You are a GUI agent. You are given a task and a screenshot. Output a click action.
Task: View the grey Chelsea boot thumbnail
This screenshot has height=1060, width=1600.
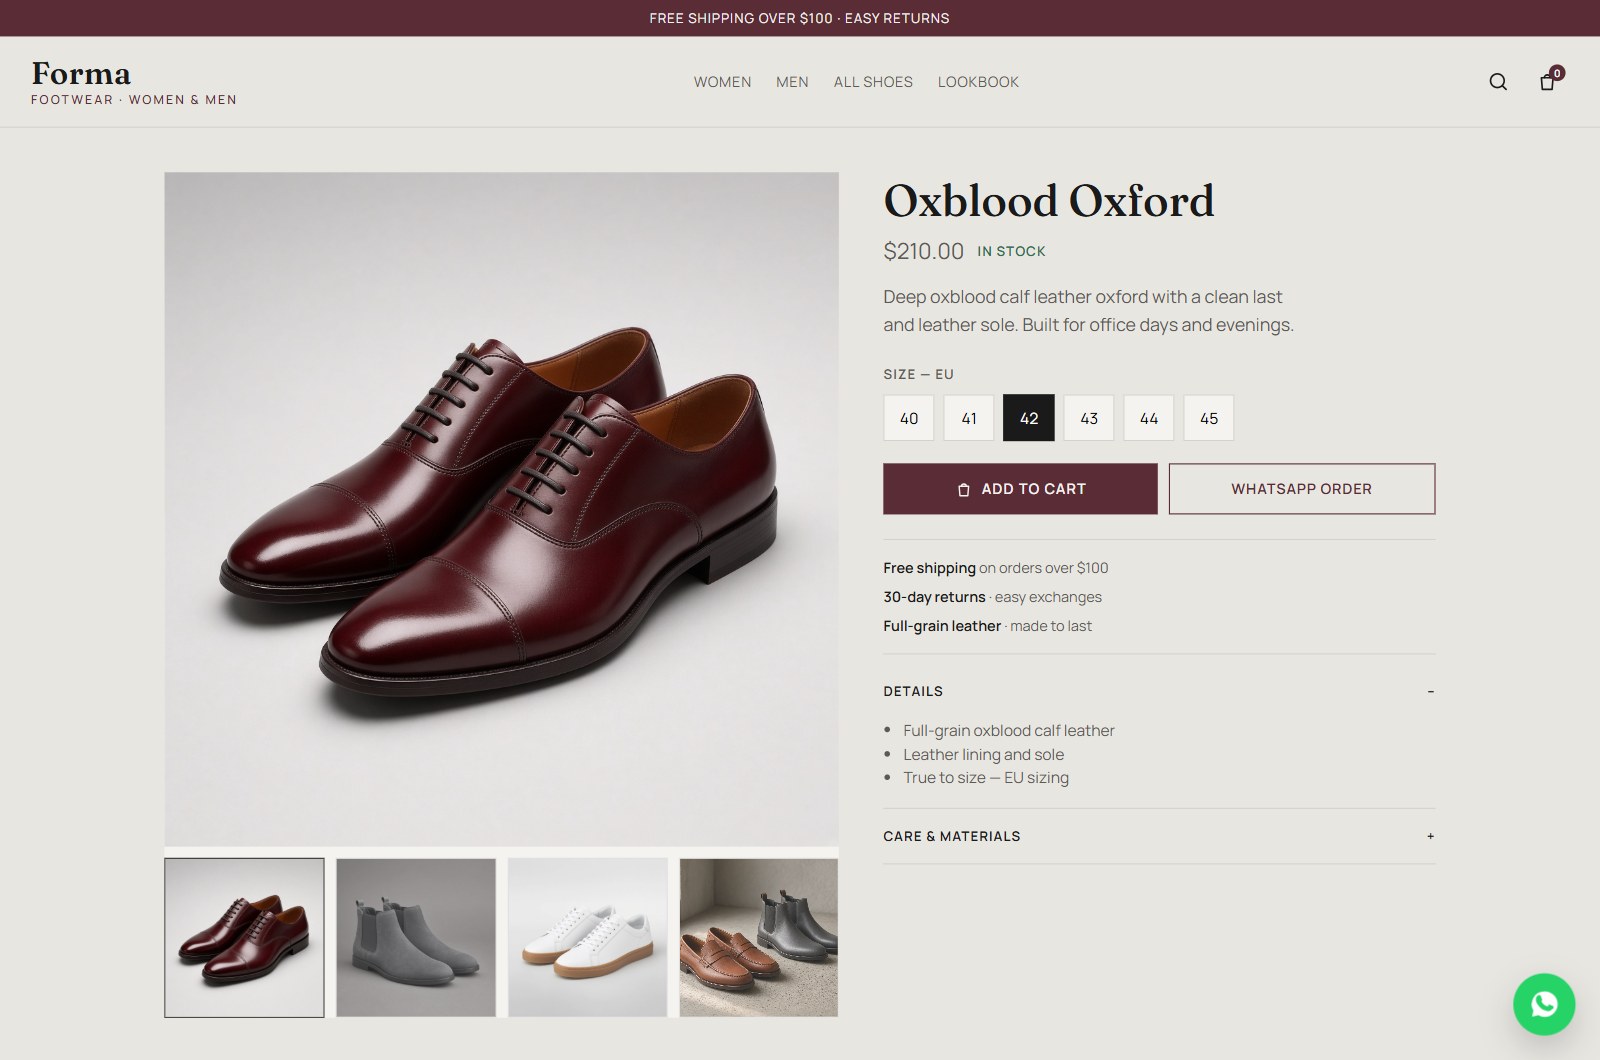click(416, 938)
